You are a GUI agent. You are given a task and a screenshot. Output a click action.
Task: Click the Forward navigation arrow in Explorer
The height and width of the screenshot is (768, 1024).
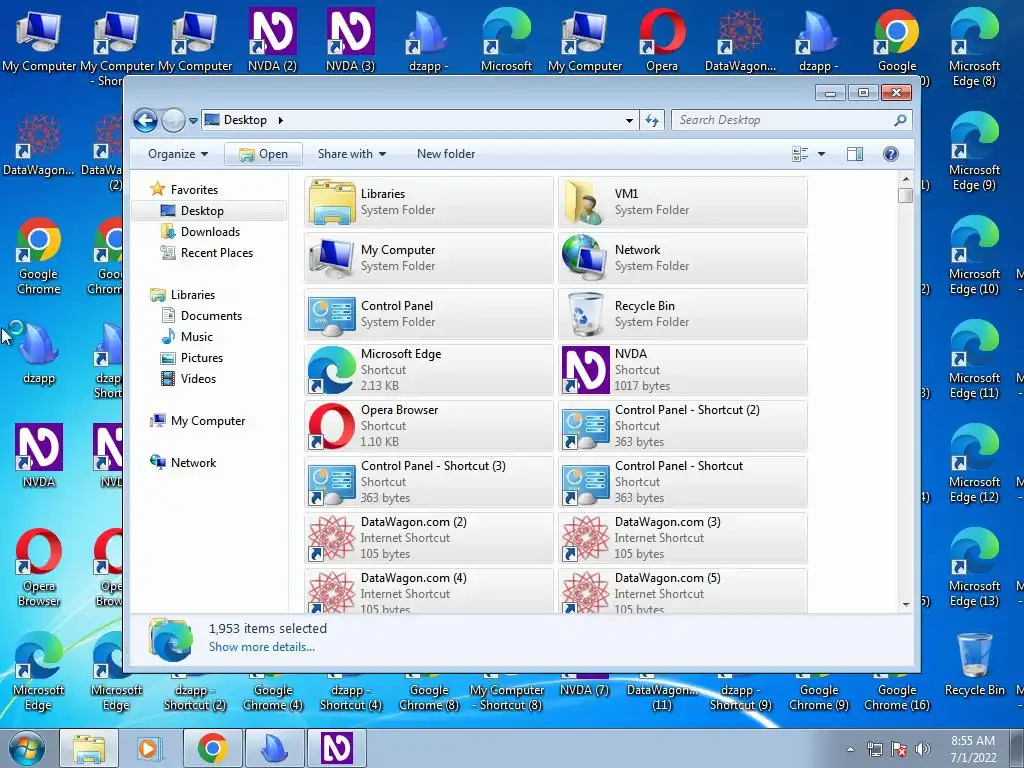coord(173,120)
